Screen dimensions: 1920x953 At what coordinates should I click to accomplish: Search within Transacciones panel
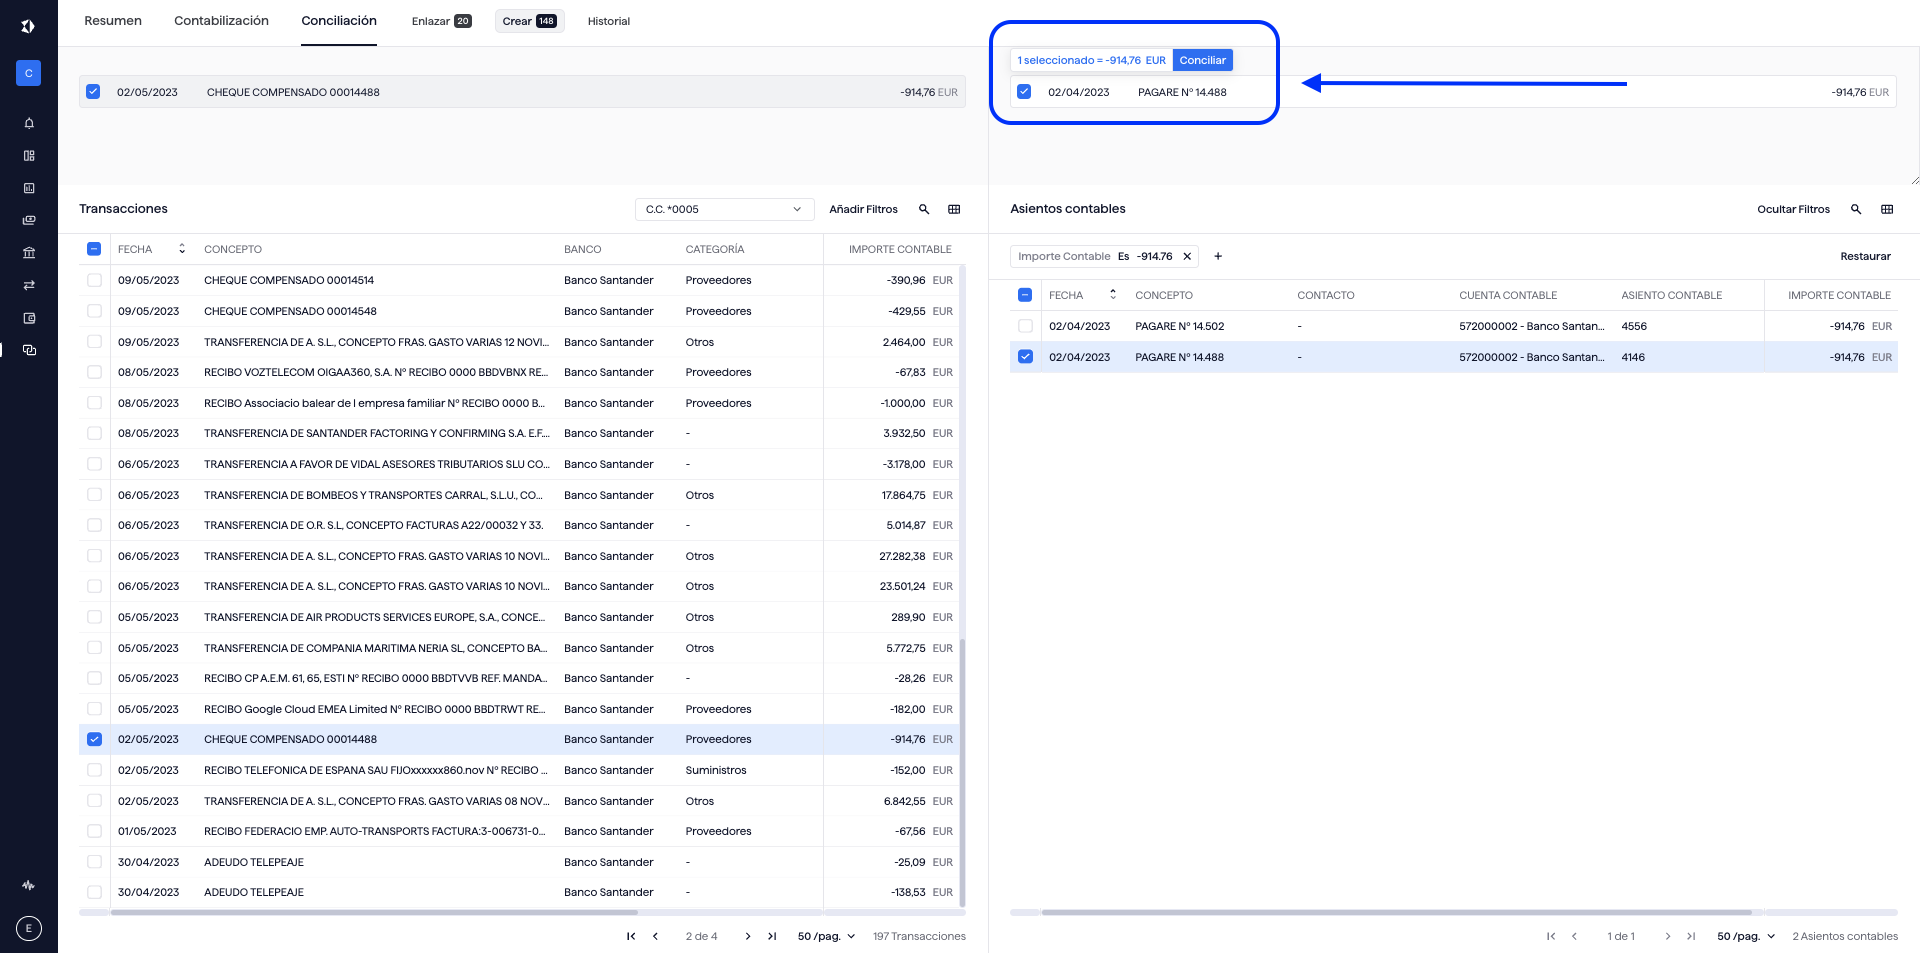pos(924,209)
